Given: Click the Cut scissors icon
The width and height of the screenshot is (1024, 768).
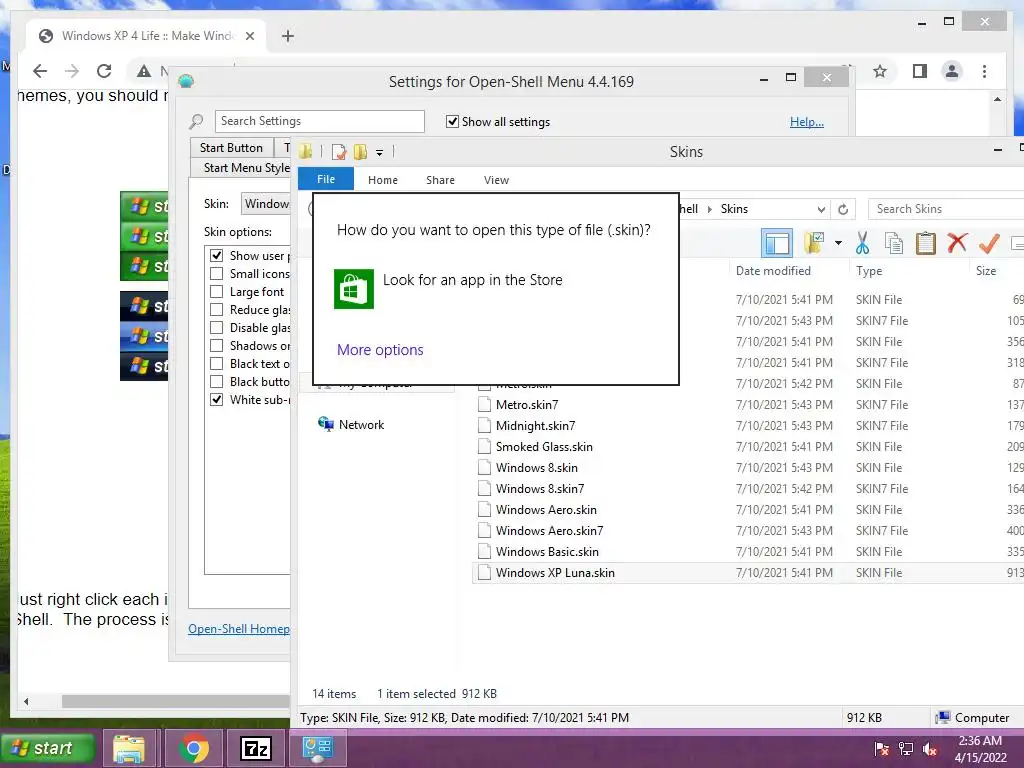Looking at the screenshot, I should pos(862,244).
